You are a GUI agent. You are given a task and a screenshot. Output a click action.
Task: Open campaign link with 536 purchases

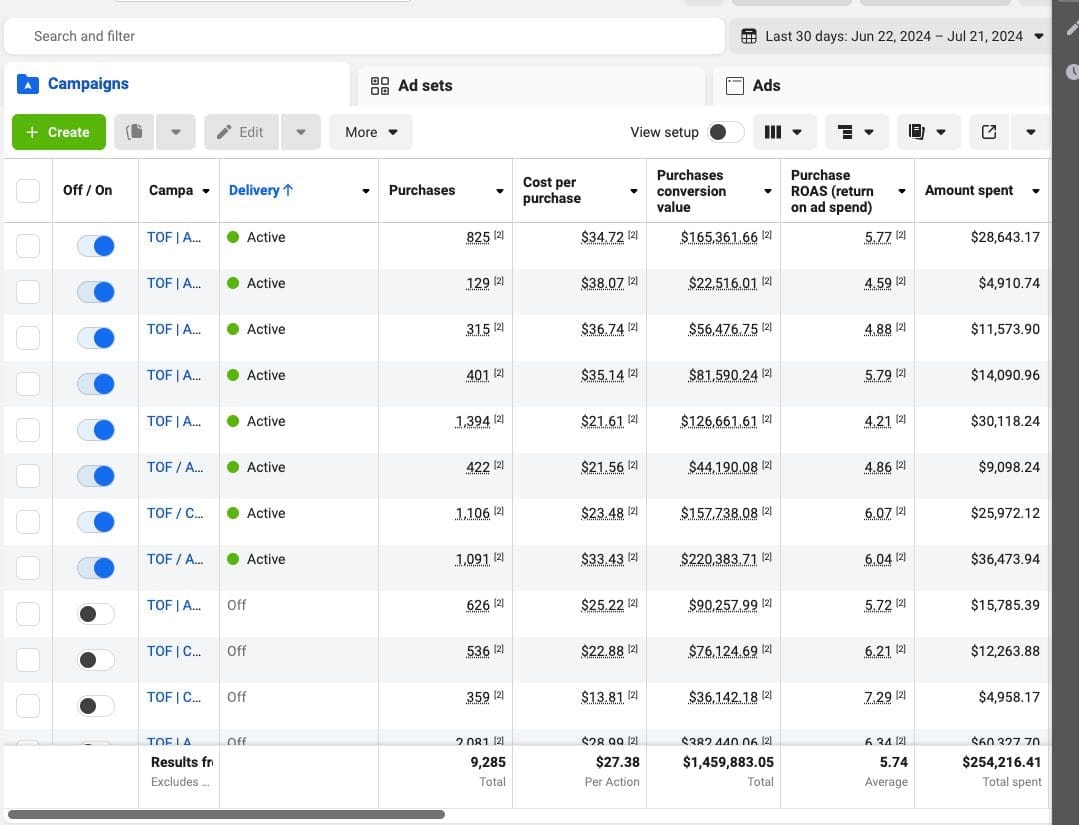click(174, 652)
